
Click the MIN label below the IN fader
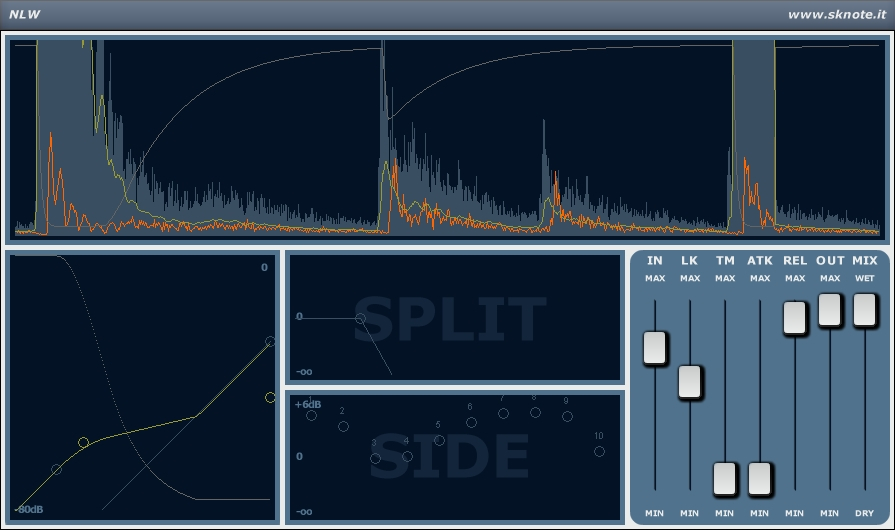click(x=654, y=513)
